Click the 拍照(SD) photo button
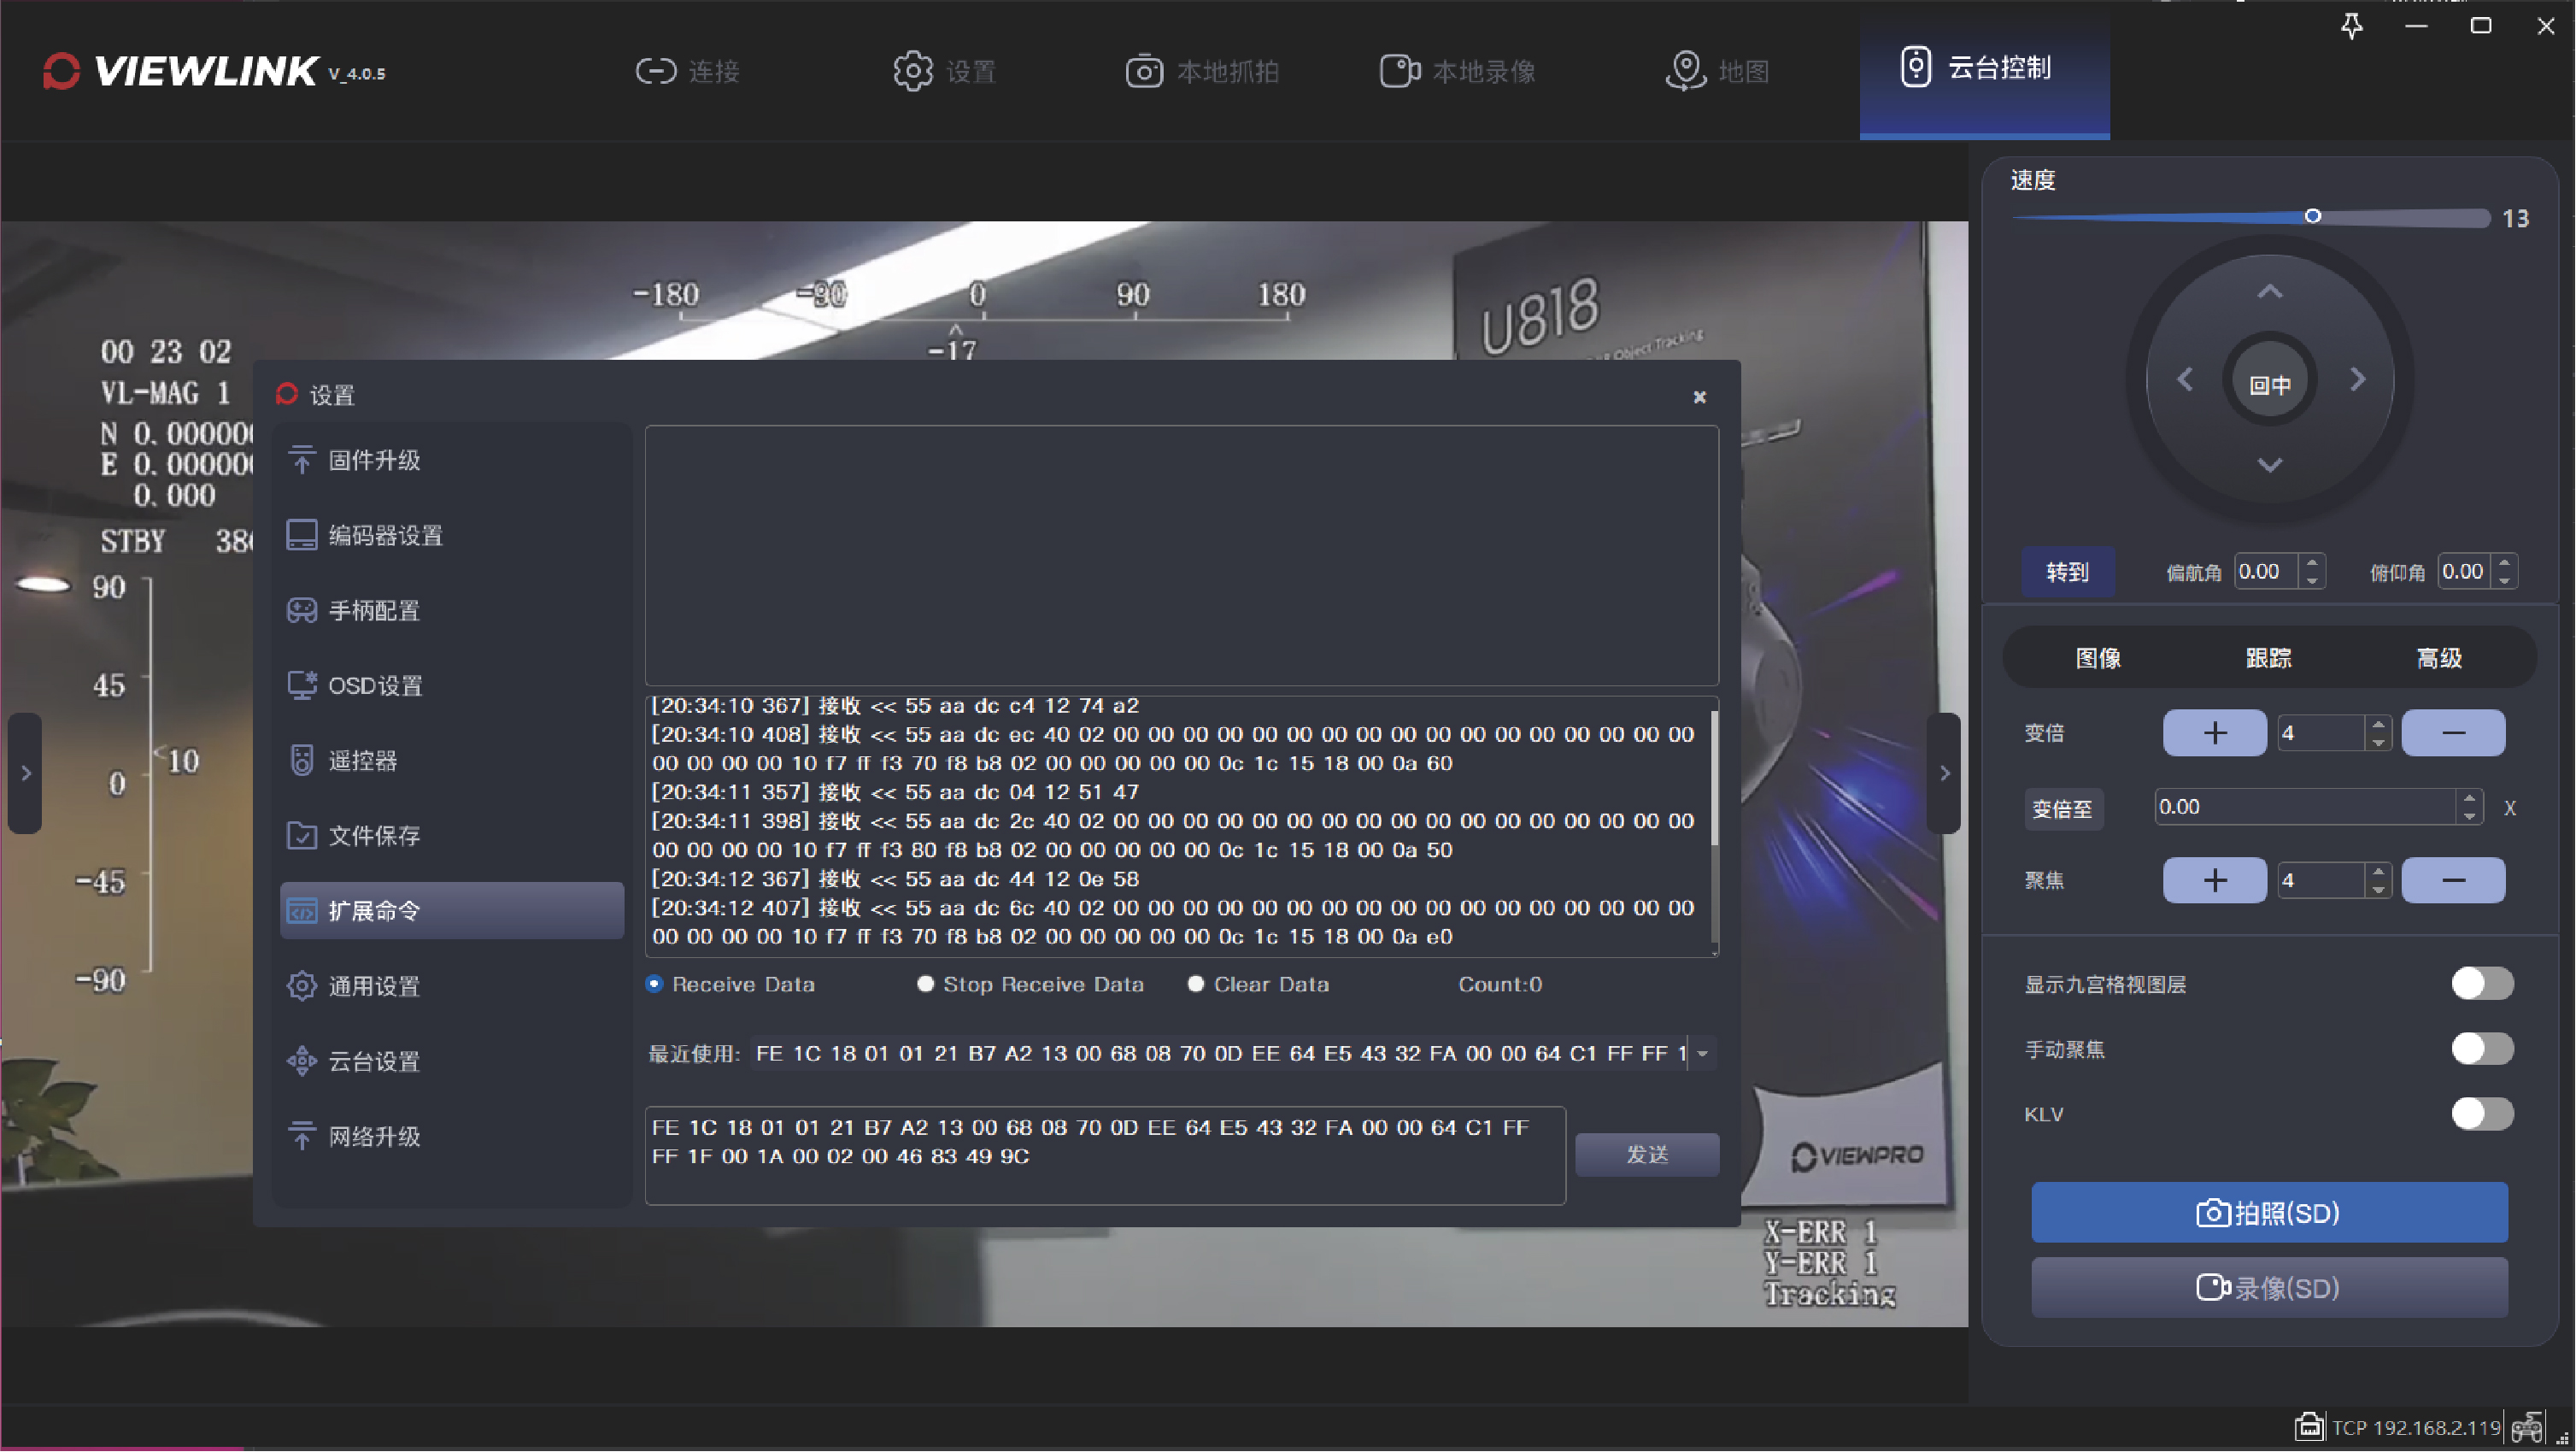 tap(2269, 1214)
